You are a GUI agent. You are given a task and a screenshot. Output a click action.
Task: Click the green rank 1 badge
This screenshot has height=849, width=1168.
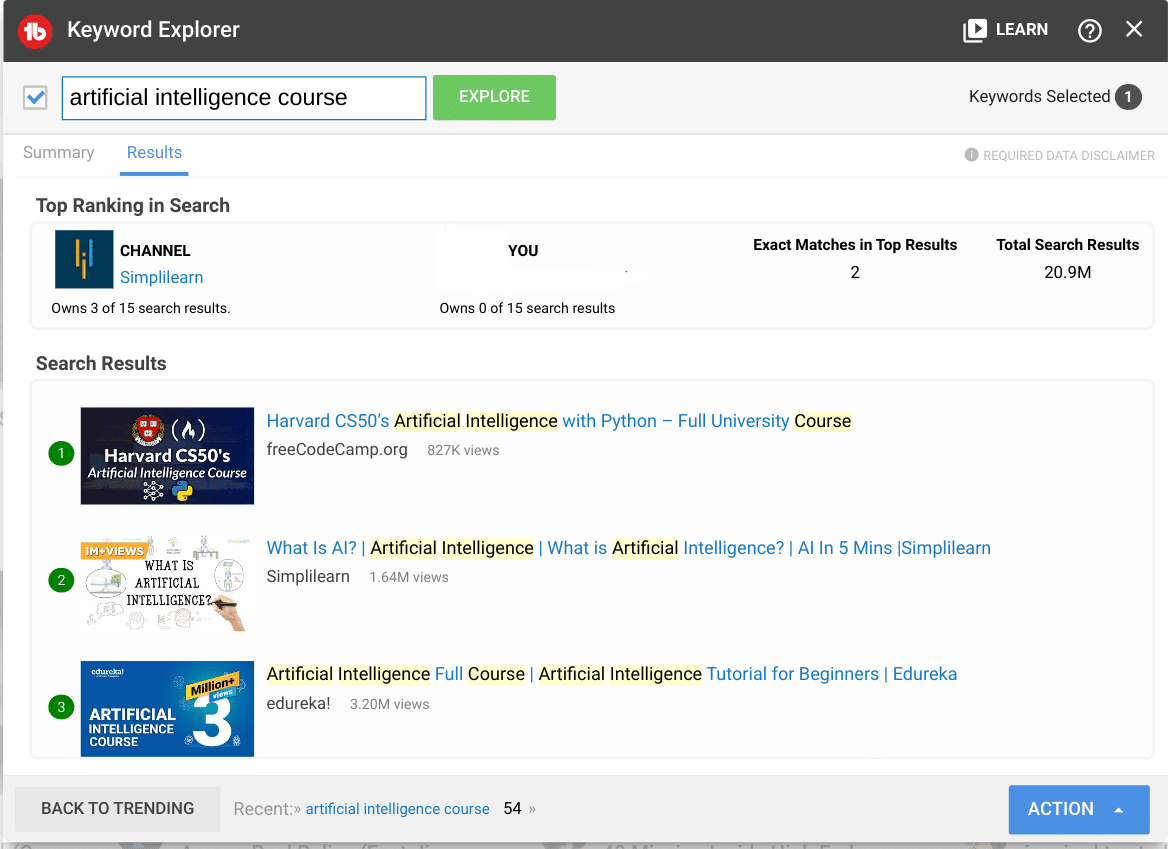(61, 453)
